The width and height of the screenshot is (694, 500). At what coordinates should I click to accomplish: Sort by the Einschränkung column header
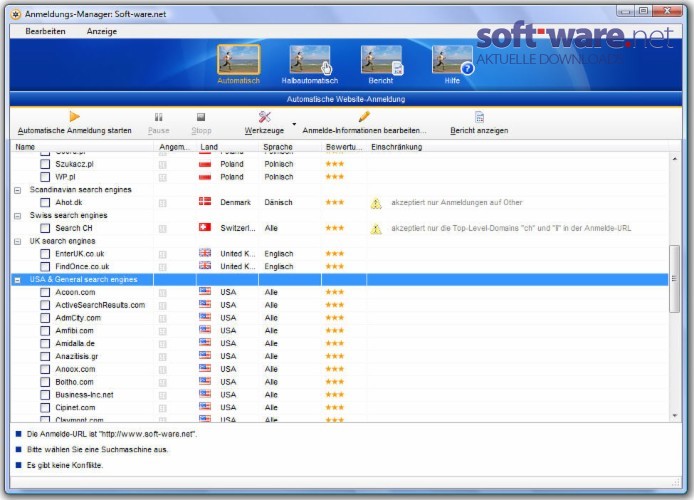517,147
